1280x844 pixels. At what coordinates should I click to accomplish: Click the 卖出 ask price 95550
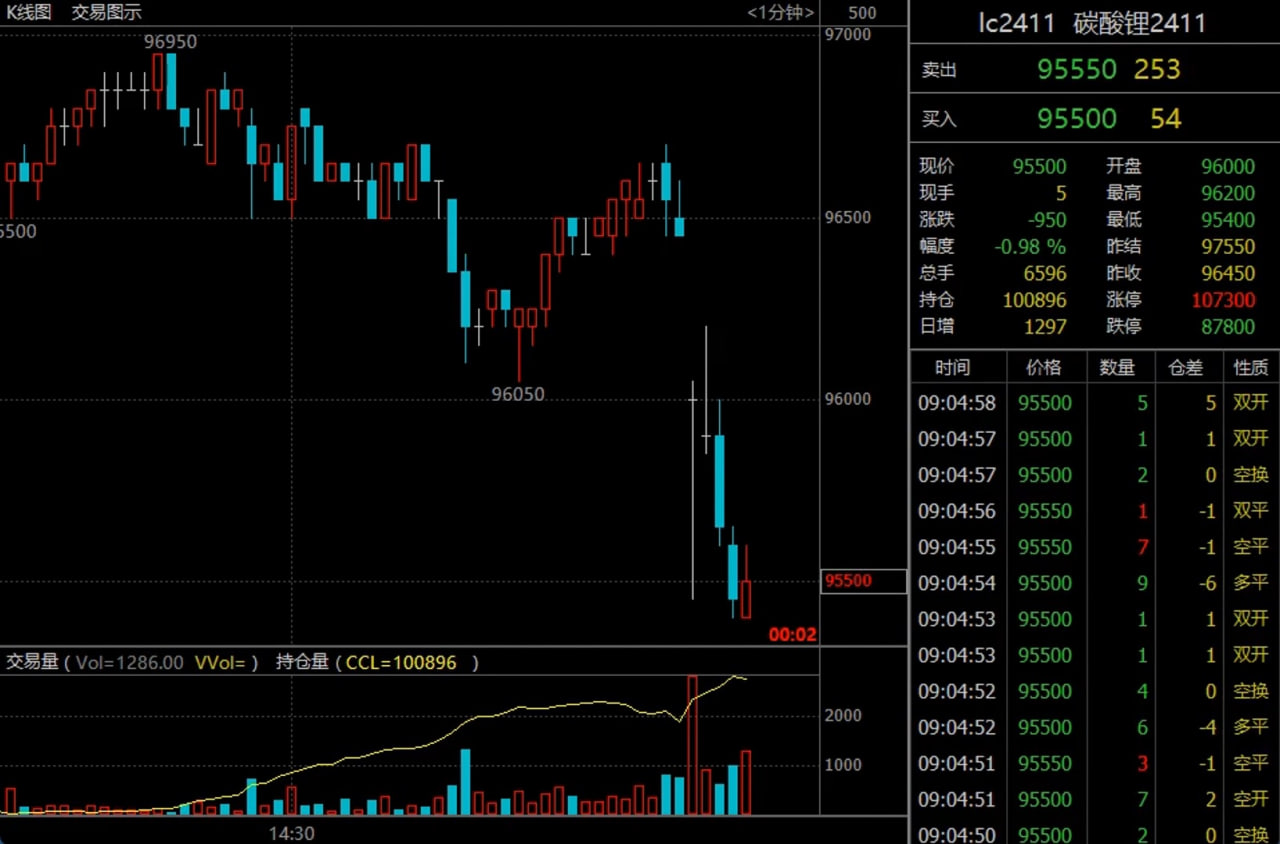click(x=1076, y=69)
